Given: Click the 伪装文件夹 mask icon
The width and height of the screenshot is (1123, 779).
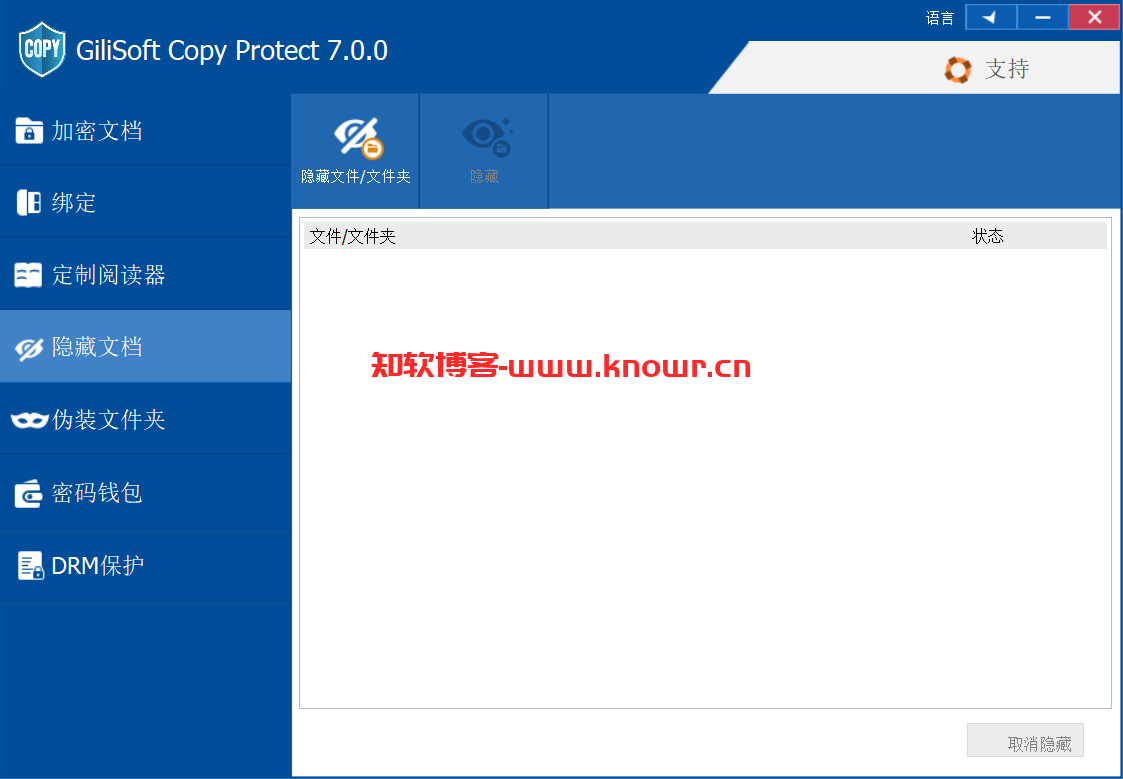Looking at the screenshot, I should 29,420.
